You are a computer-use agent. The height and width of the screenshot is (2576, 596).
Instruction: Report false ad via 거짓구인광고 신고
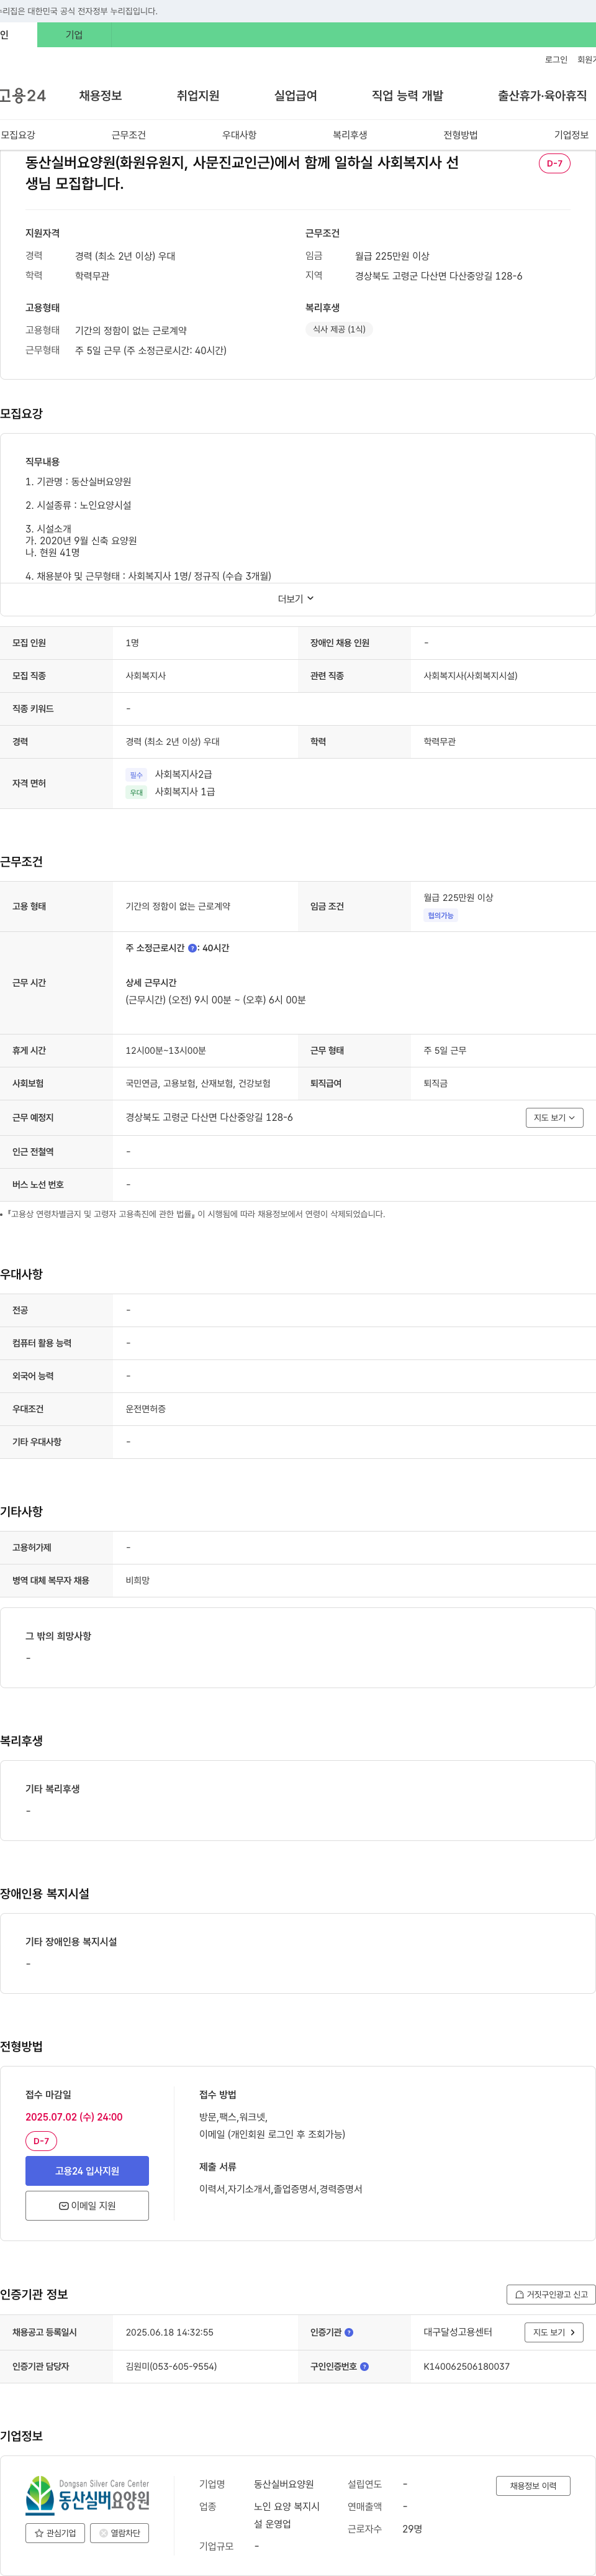click(551, 2295)
